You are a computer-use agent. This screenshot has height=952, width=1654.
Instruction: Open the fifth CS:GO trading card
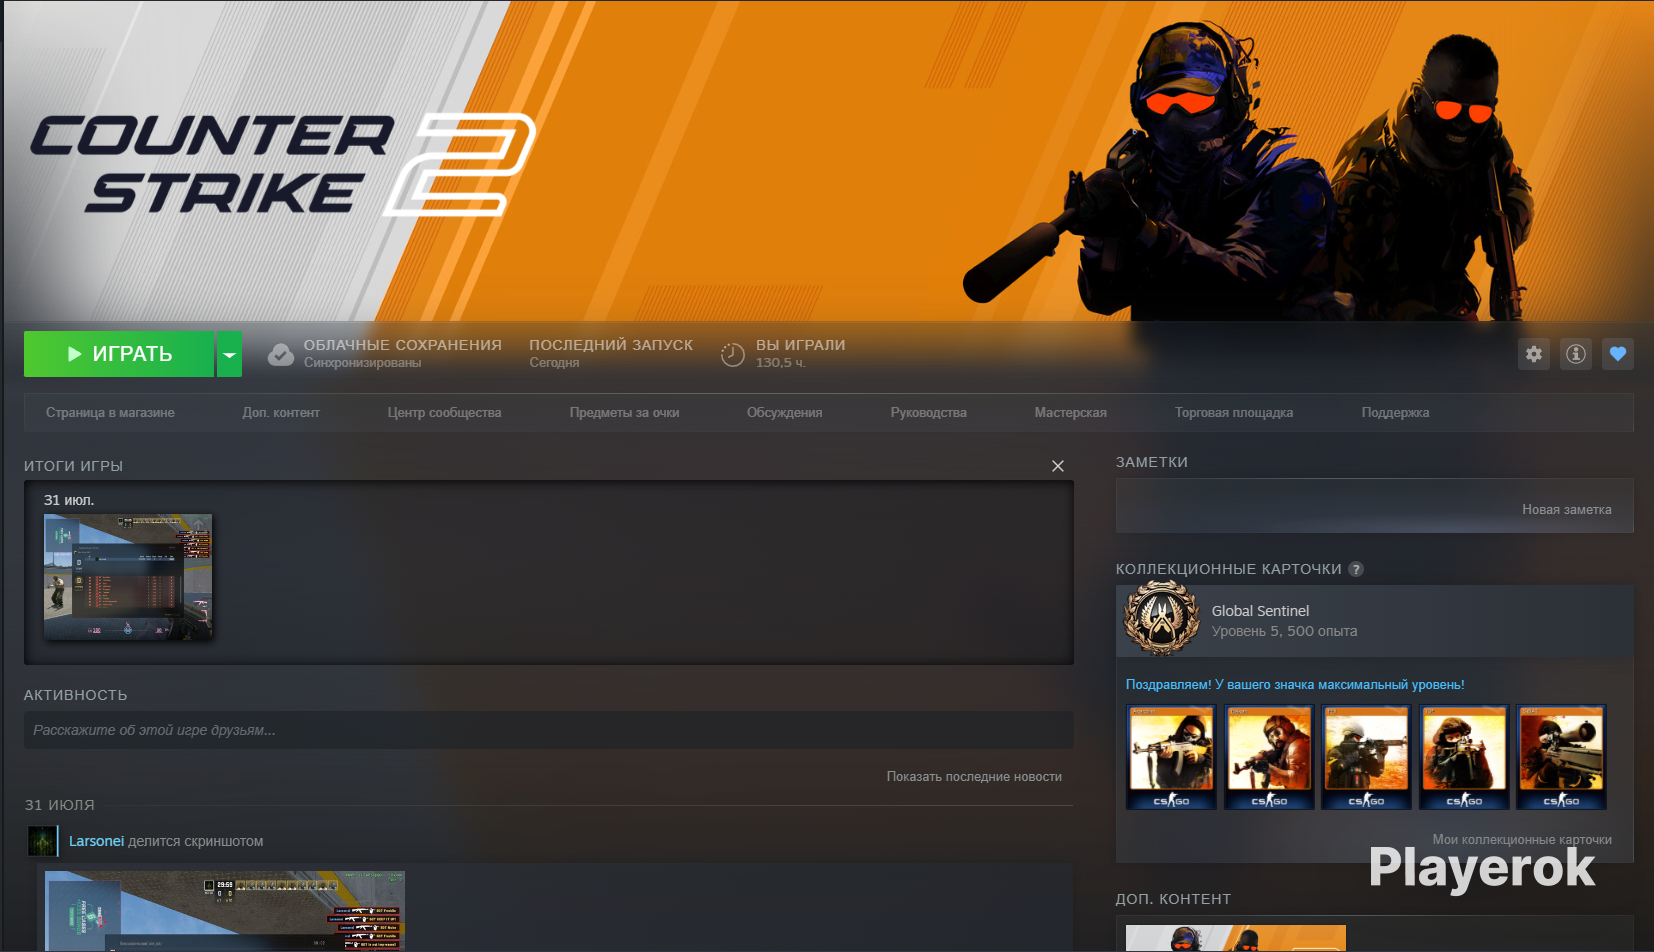click(x=1562, y=757)
